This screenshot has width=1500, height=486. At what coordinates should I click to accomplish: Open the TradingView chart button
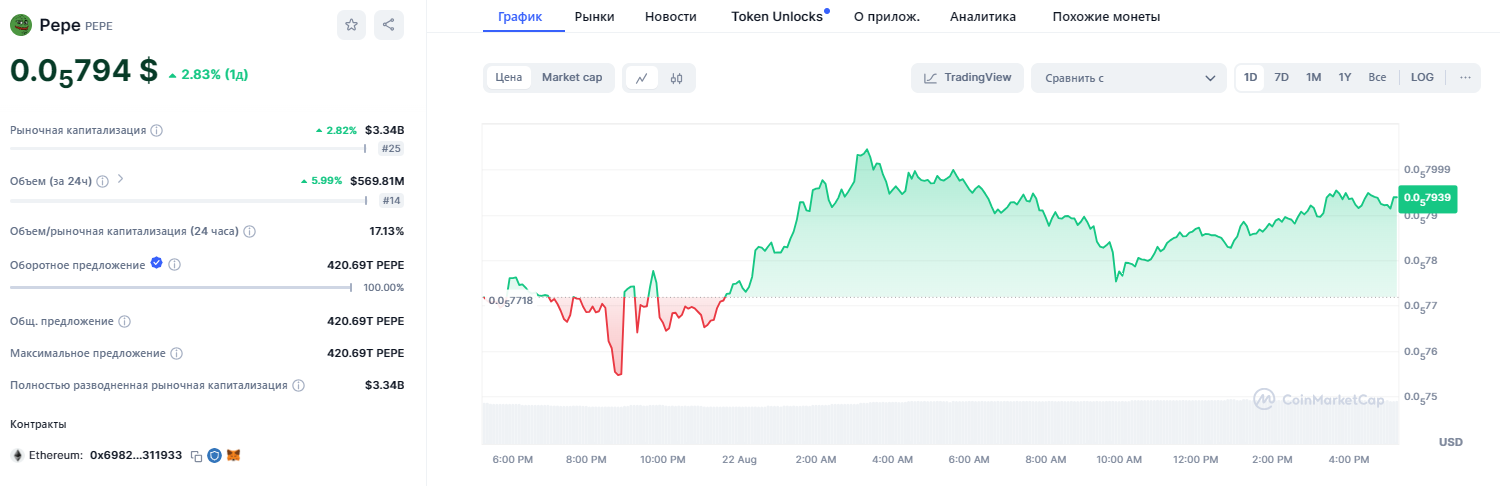pyautogui.click(x=967, y=78)
